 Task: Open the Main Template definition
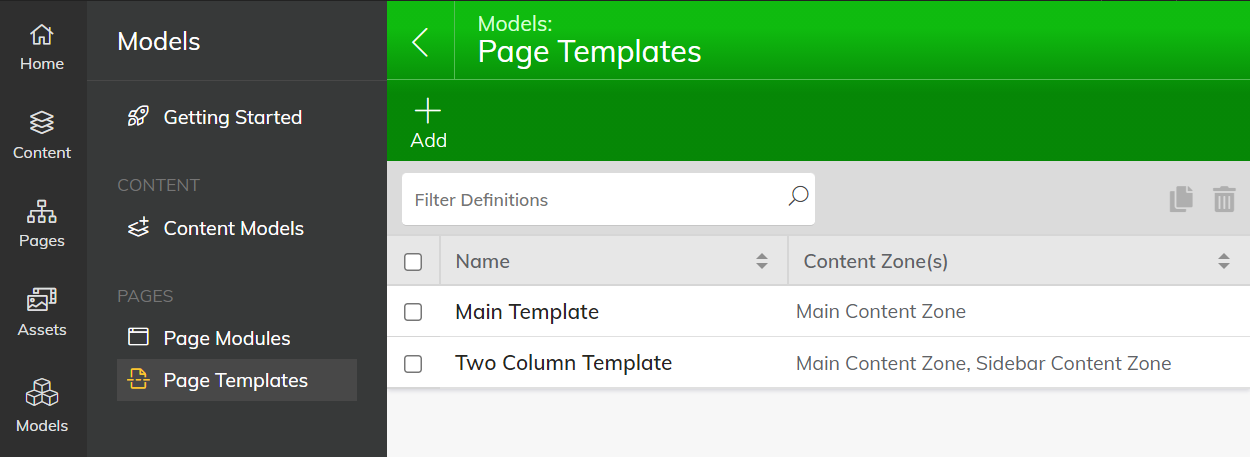527,312
